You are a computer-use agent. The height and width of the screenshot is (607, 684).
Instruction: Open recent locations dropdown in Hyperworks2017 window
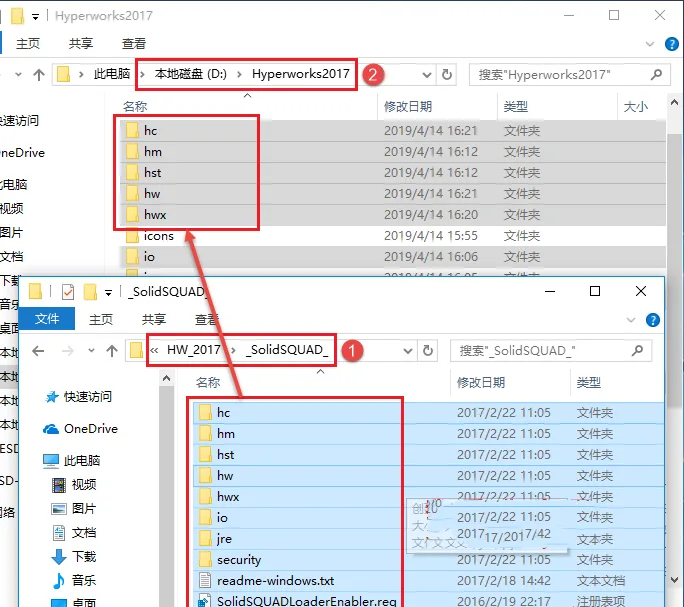coord(18,74)
